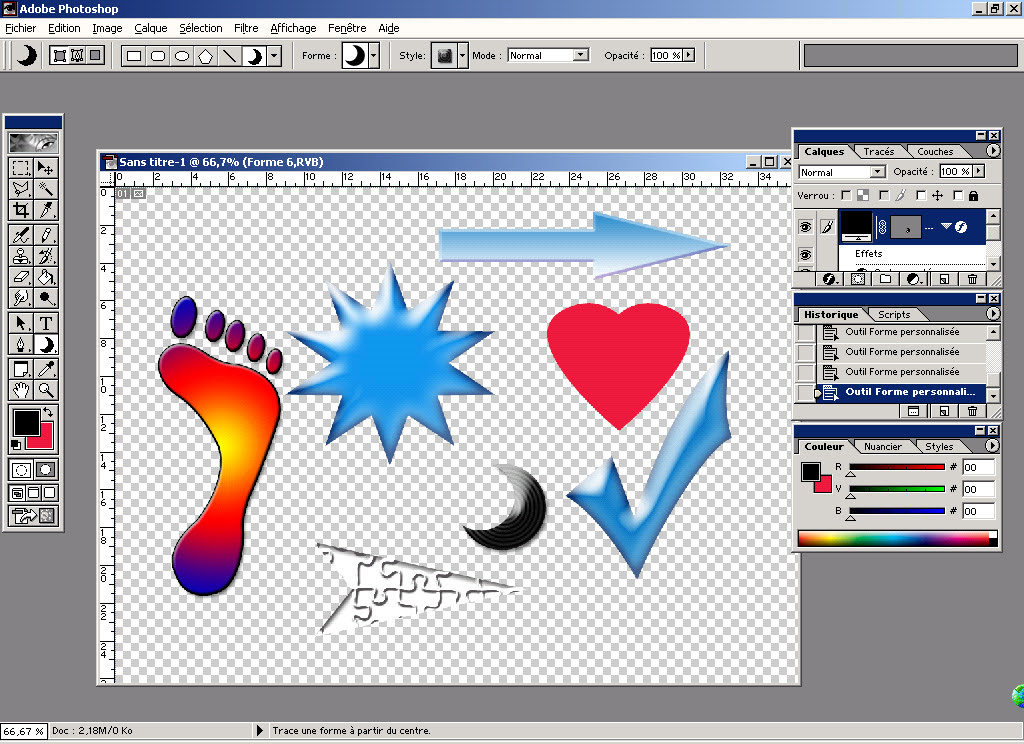Select the Rectangular Marquee tool

21,168
